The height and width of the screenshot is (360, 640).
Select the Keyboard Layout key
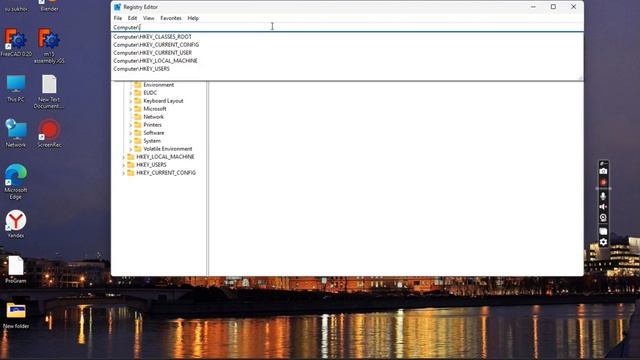pyautogui.click(x=163, y=101)
